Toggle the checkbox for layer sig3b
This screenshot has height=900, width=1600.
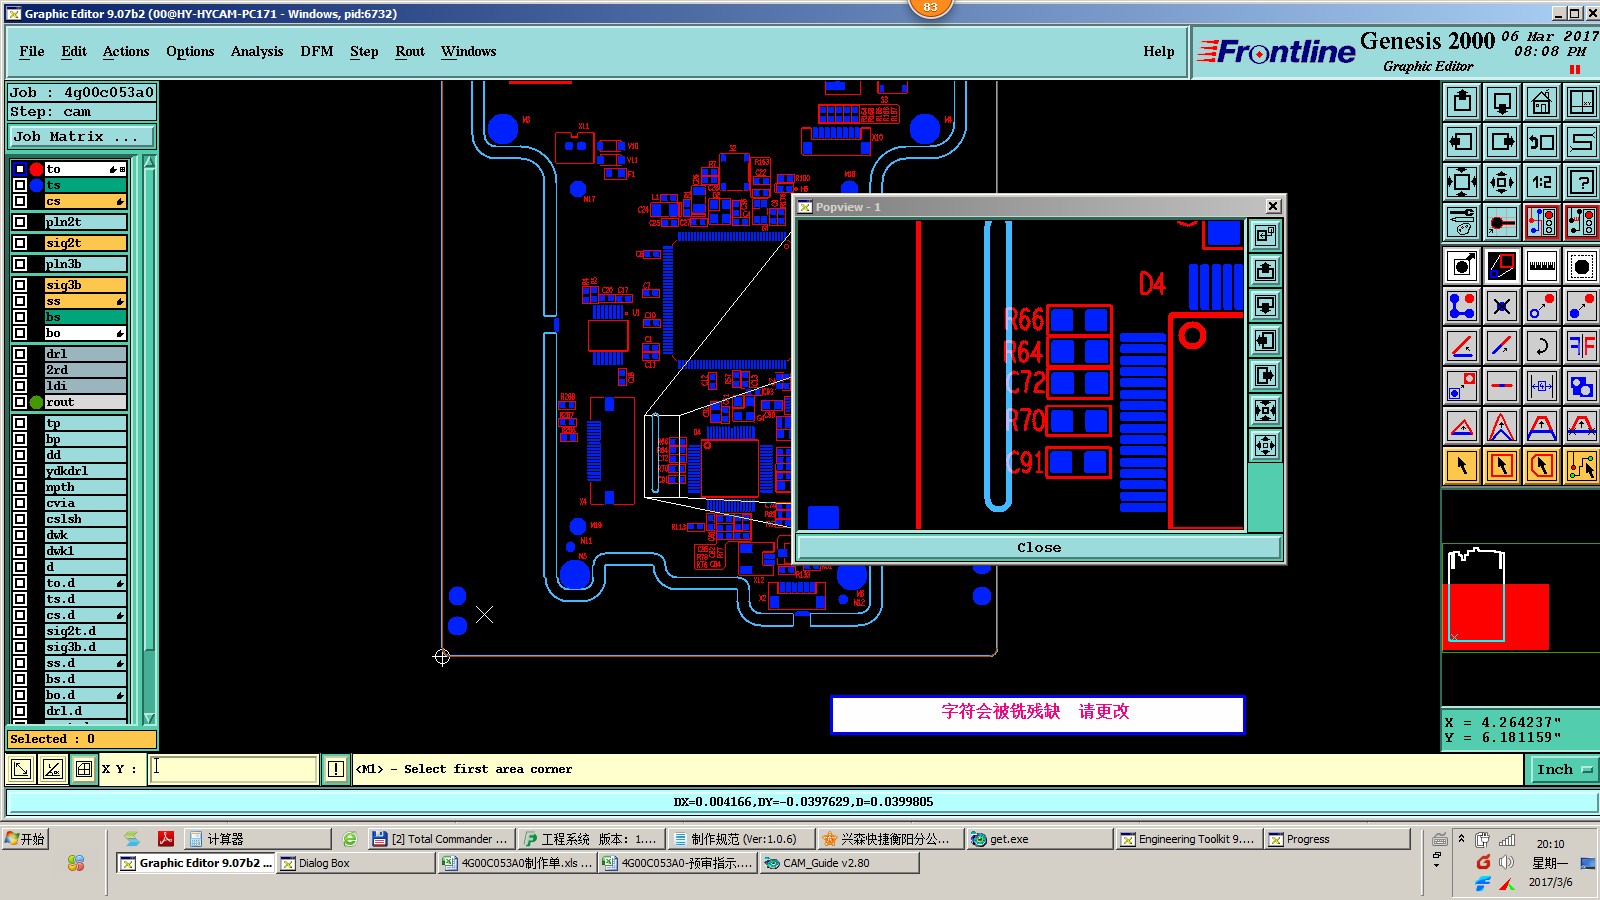point(20,285)
